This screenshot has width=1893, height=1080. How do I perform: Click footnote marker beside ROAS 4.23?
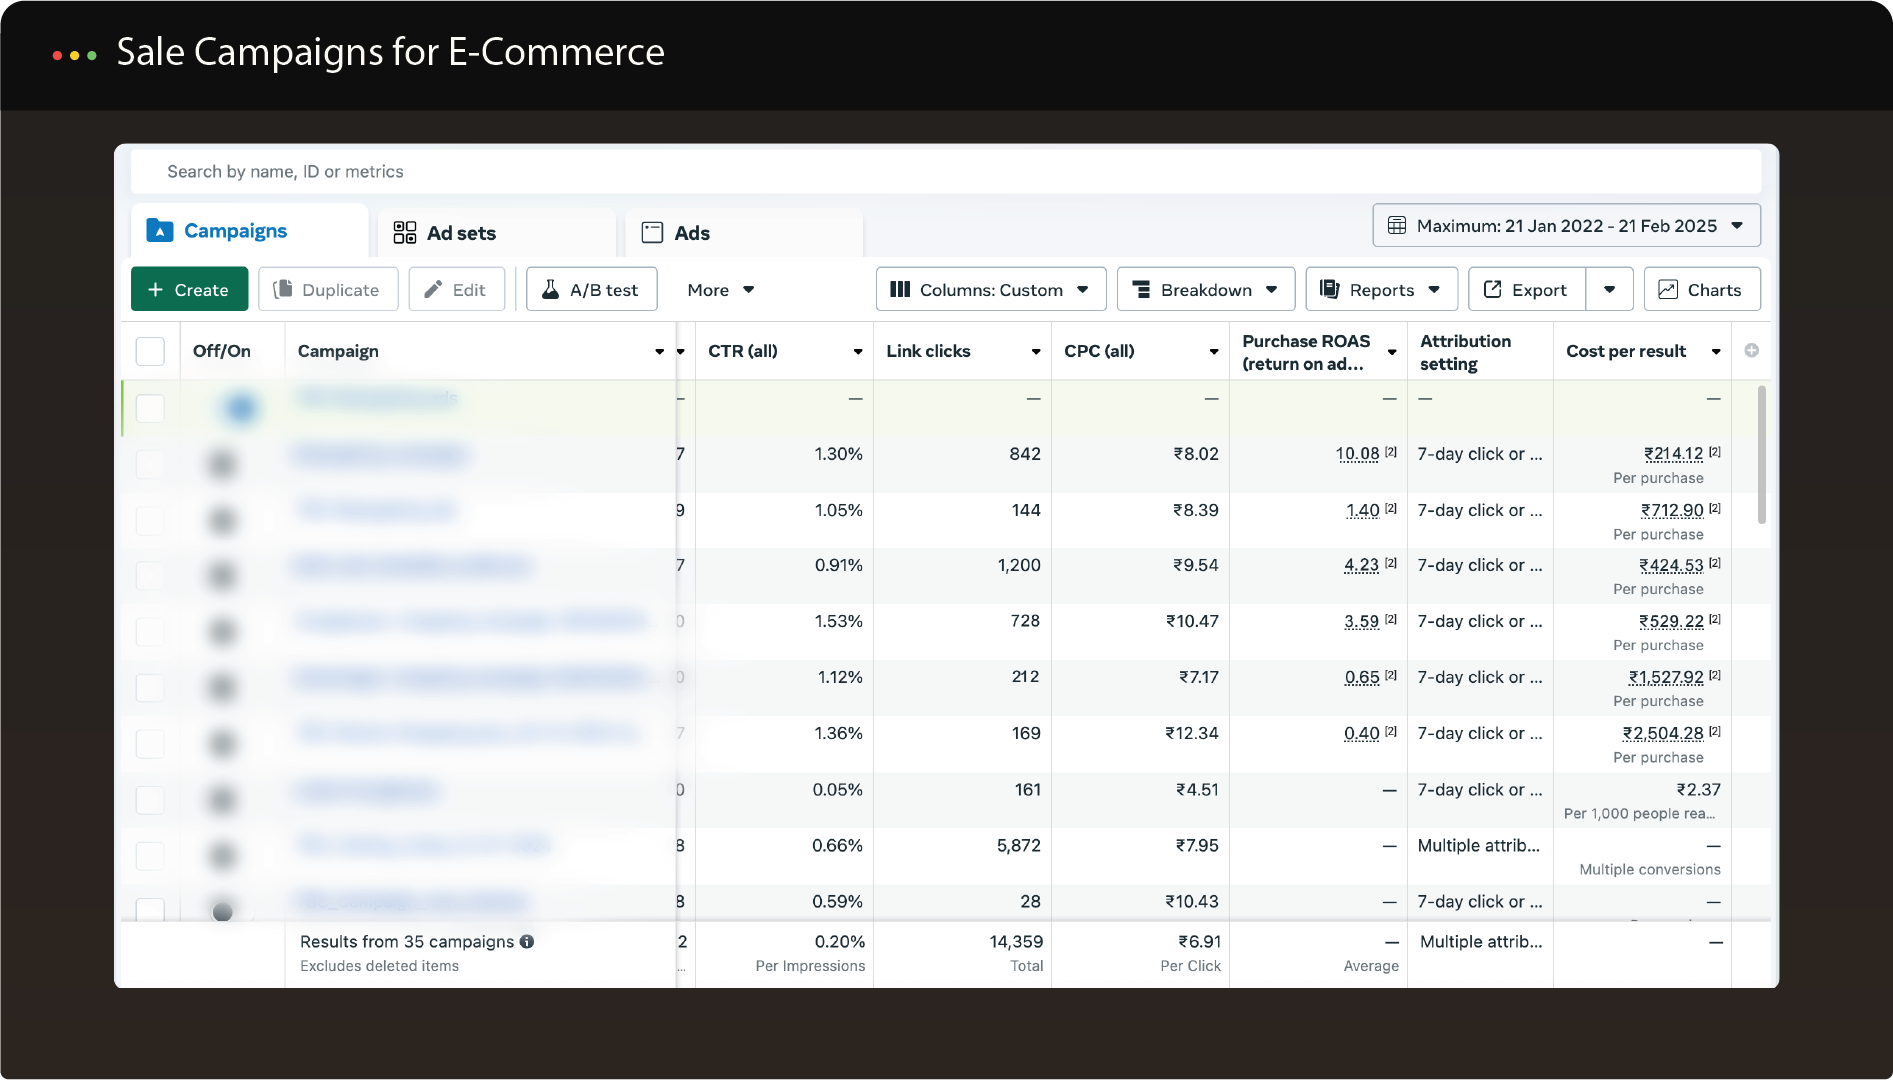coord(1391,563)
